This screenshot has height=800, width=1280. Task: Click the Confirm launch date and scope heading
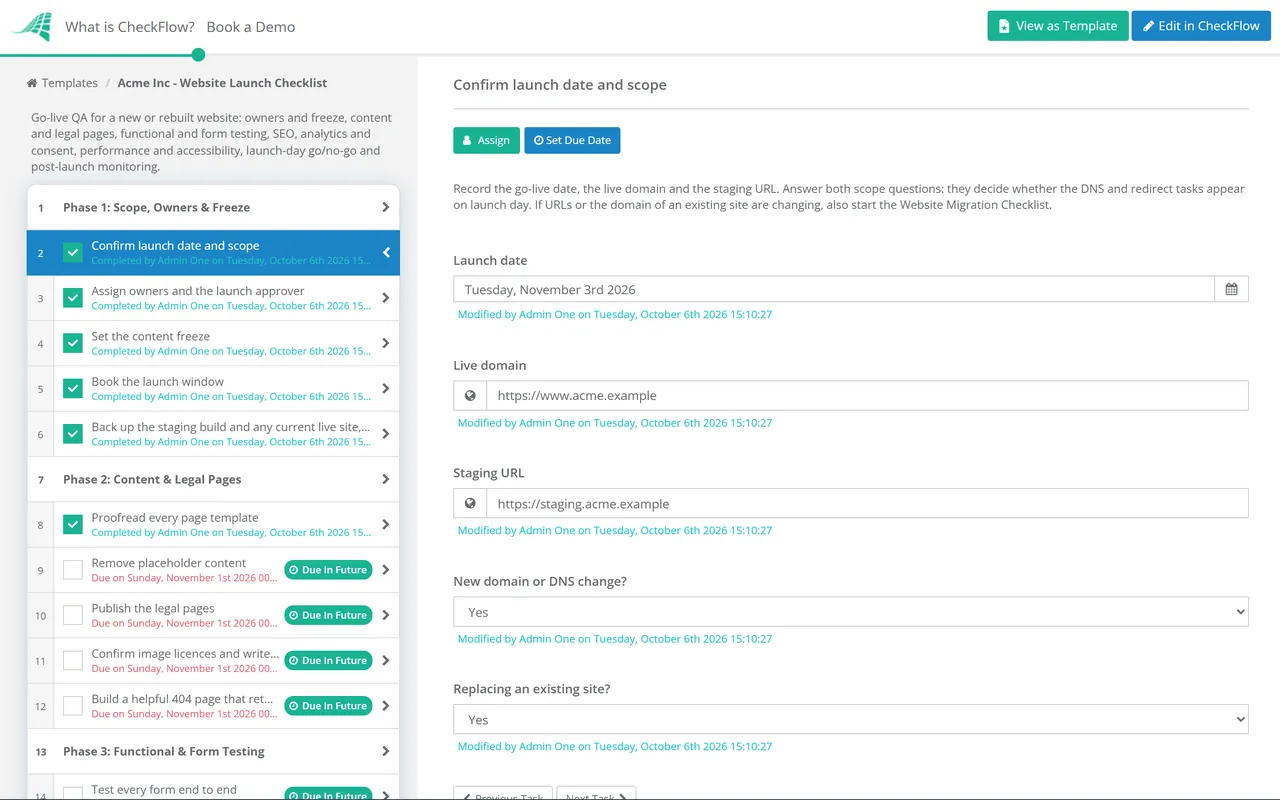click(x=560, y=85)
